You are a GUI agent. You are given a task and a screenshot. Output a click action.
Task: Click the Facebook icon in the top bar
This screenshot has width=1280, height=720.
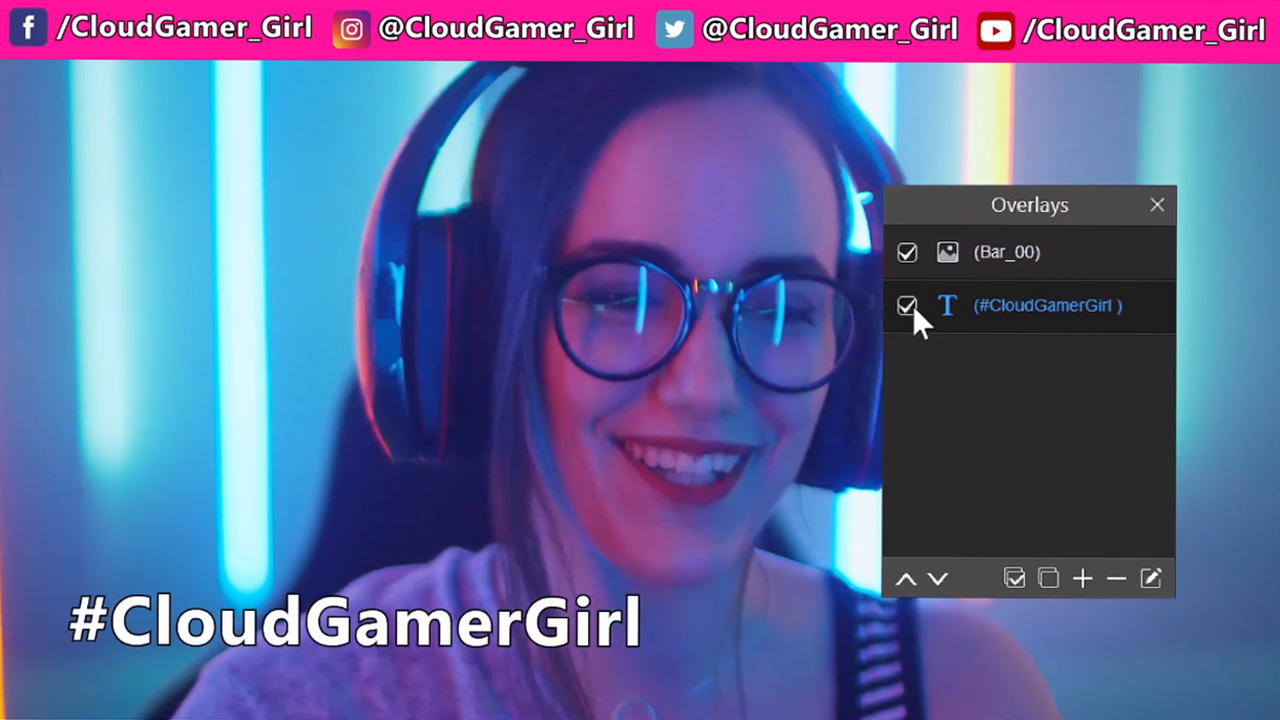click(28, 29)
